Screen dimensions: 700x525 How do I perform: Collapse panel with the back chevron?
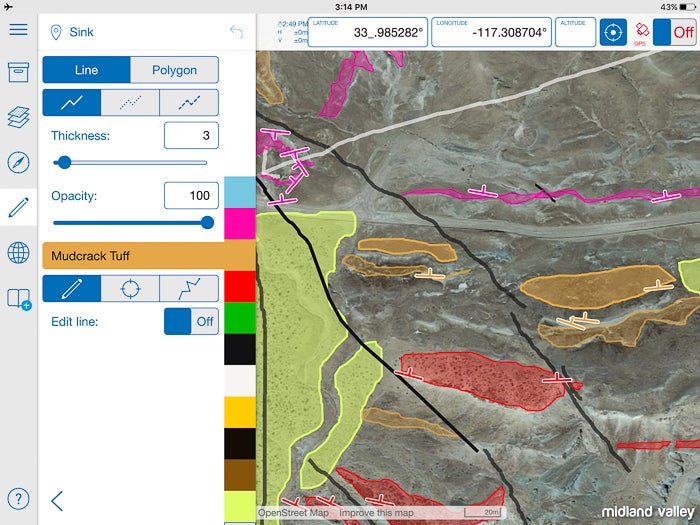pyautogui.click(x=57, y=500)
